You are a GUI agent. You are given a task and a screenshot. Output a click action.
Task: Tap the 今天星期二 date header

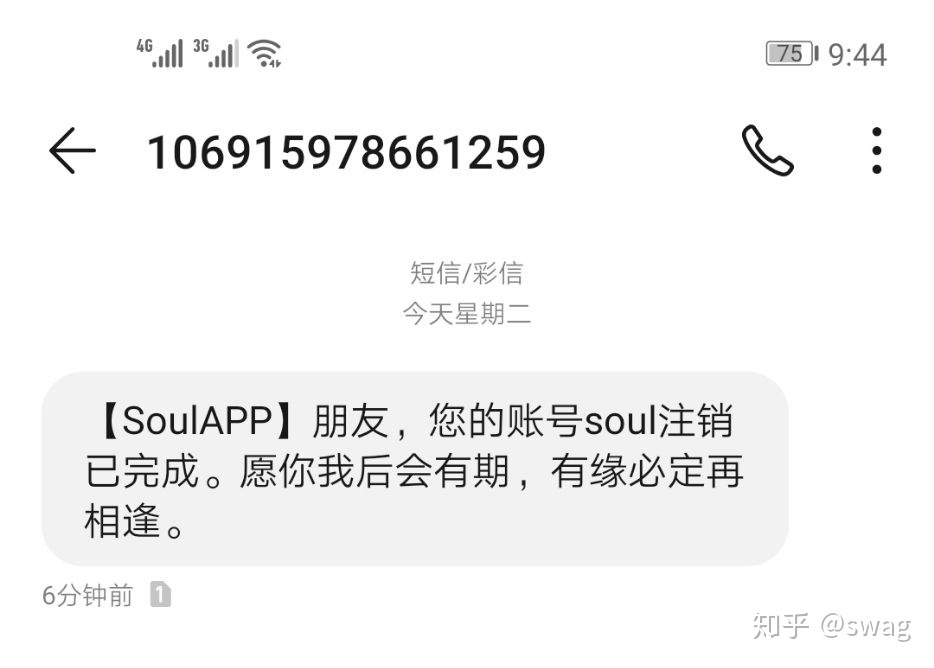coord(466,313)
